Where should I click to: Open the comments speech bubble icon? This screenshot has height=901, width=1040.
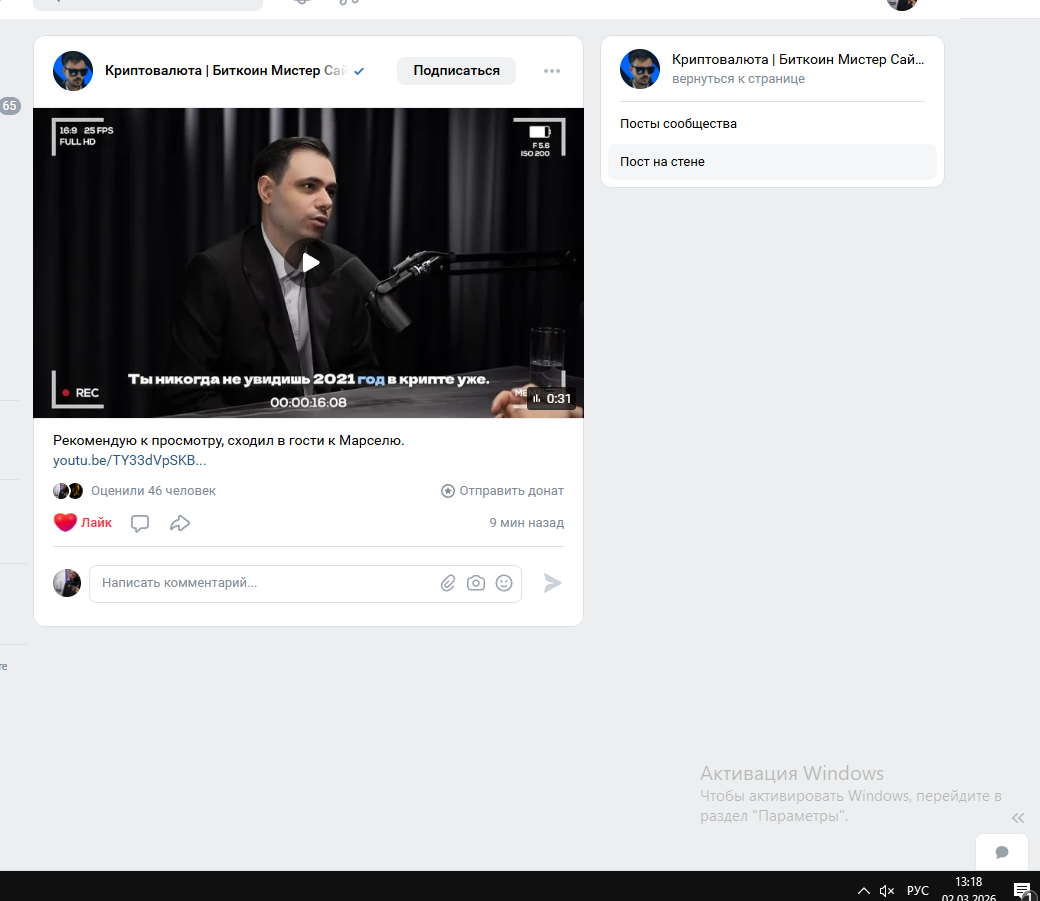point(140,523)
